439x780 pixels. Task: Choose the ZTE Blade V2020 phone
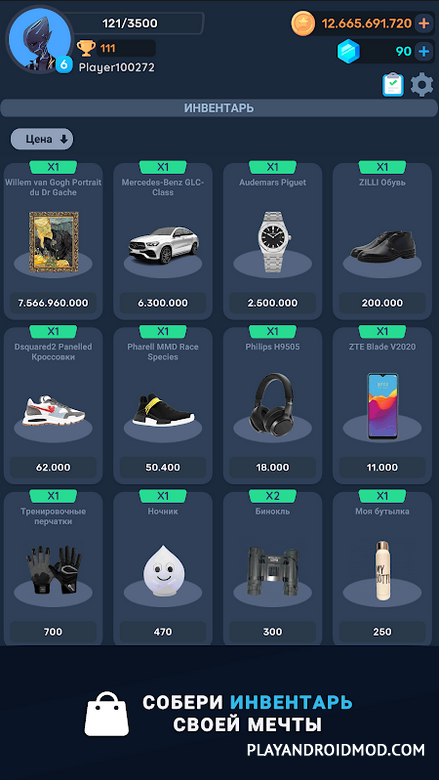(x=382, y=405)
